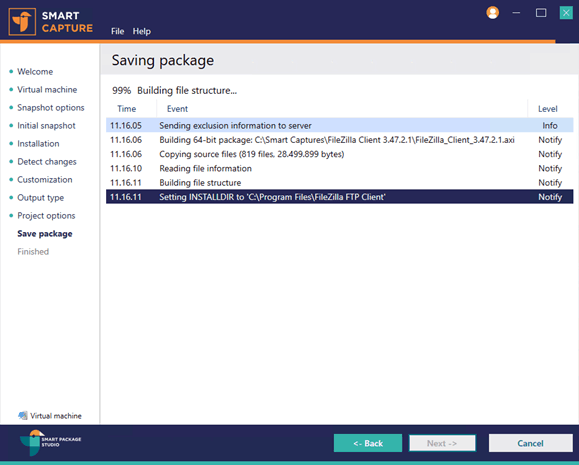Go to the Snapshot options step
The width and height of the screenshot is (579, 465).
coord(51,108)
